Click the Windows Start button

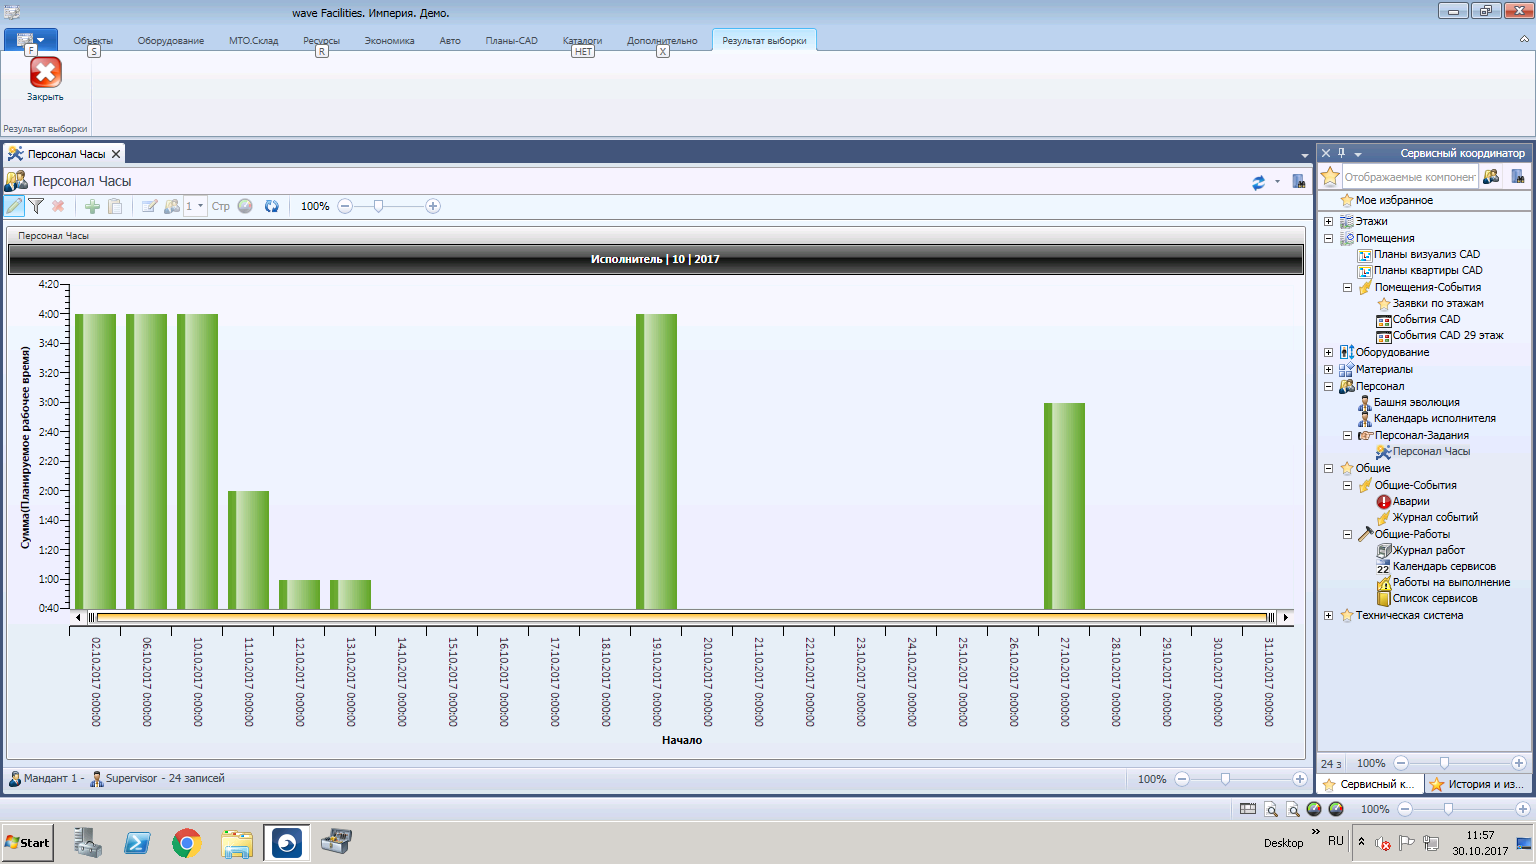coord(27,842)
